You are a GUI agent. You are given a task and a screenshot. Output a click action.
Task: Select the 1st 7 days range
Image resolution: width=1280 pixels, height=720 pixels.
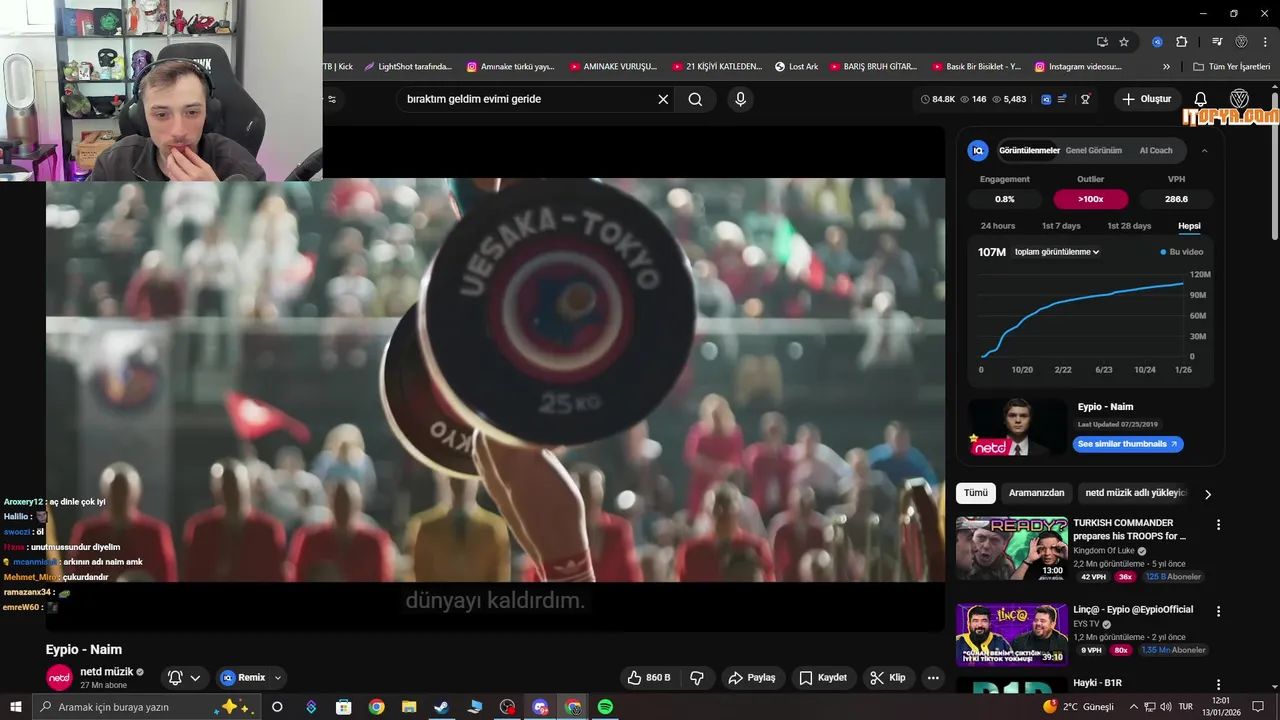(1061, 226)
